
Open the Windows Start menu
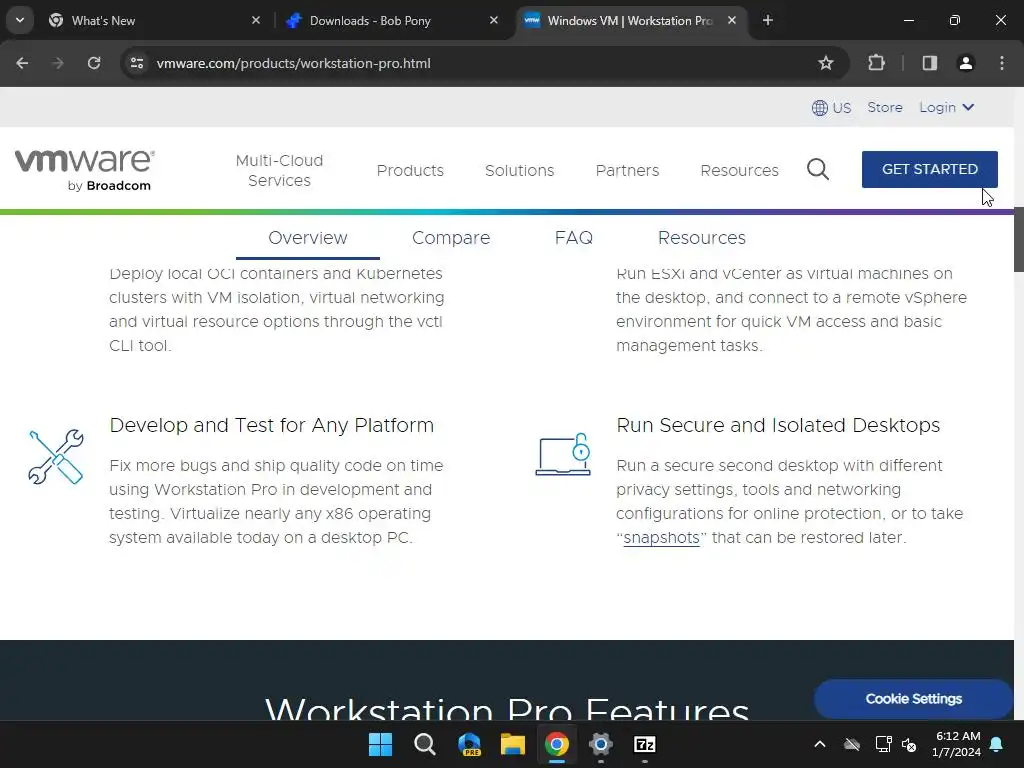380,744
